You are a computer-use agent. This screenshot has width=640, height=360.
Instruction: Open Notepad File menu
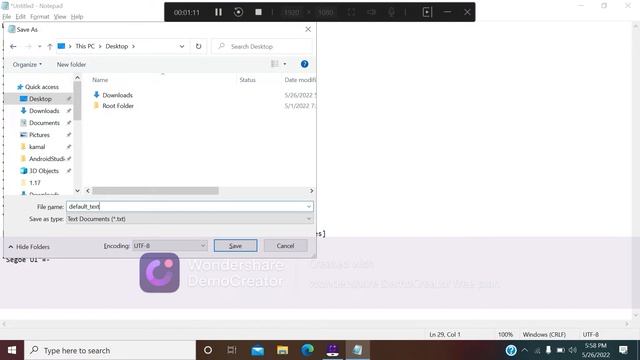7,17
